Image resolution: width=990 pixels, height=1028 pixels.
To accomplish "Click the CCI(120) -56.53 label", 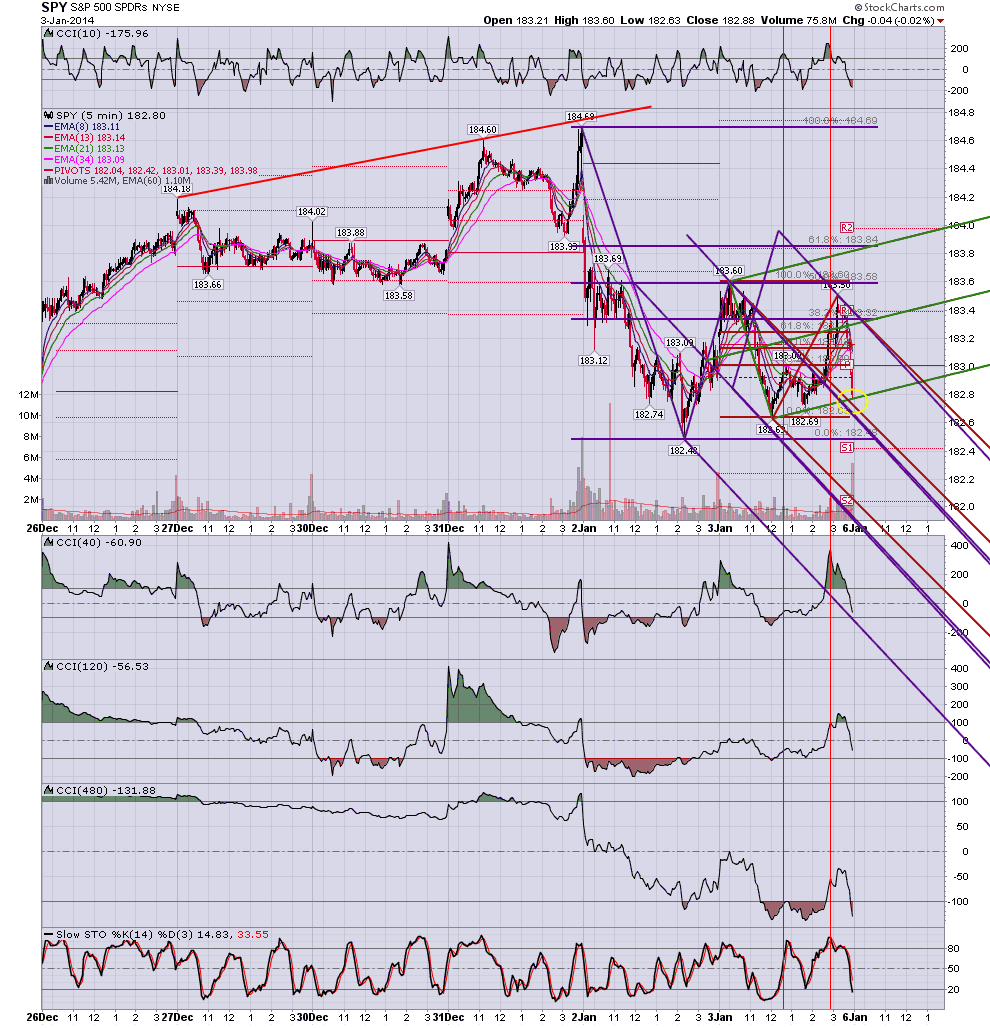I will (x=102, y=666).
